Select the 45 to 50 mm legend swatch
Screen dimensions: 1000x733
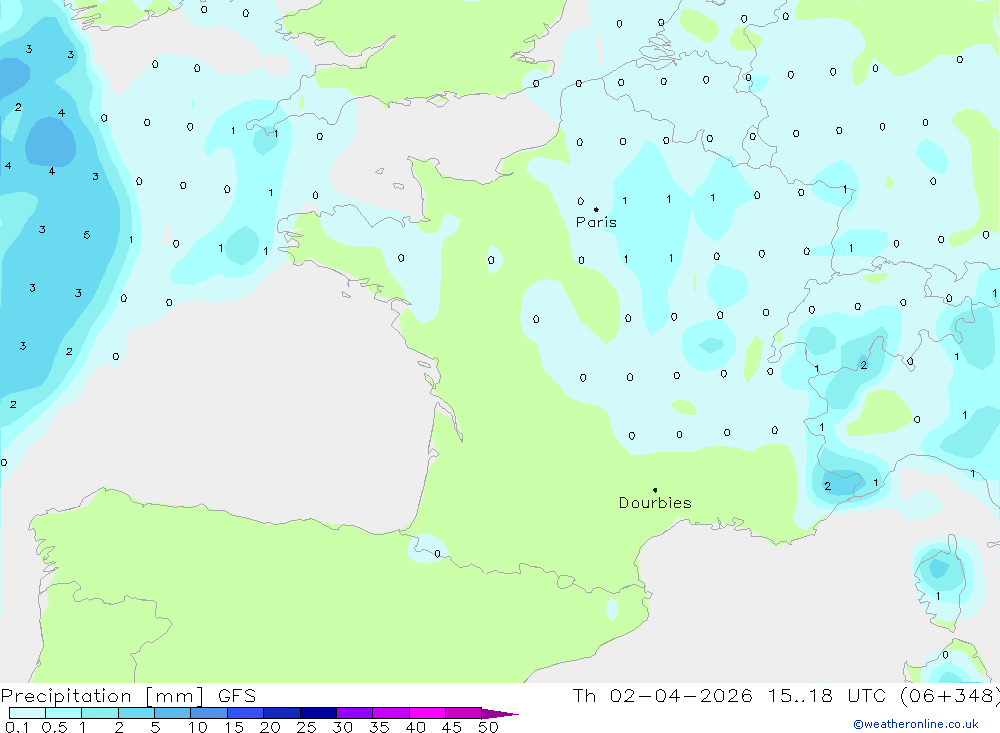coord(464,713)
